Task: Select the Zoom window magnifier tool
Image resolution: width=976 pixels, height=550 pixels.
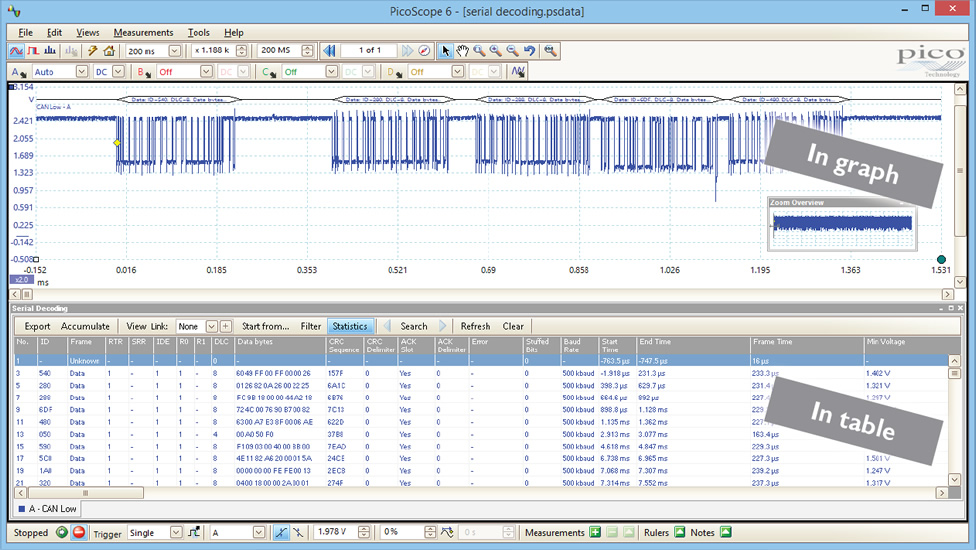Action: click(x=479, y=50)
